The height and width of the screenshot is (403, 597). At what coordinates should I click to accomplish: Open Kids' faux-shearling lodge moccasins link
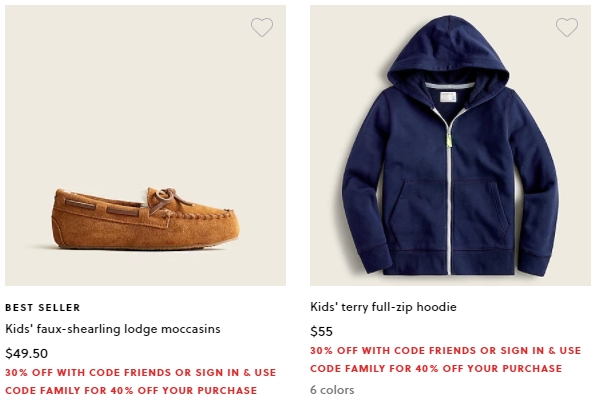click(x=113, y=329)
